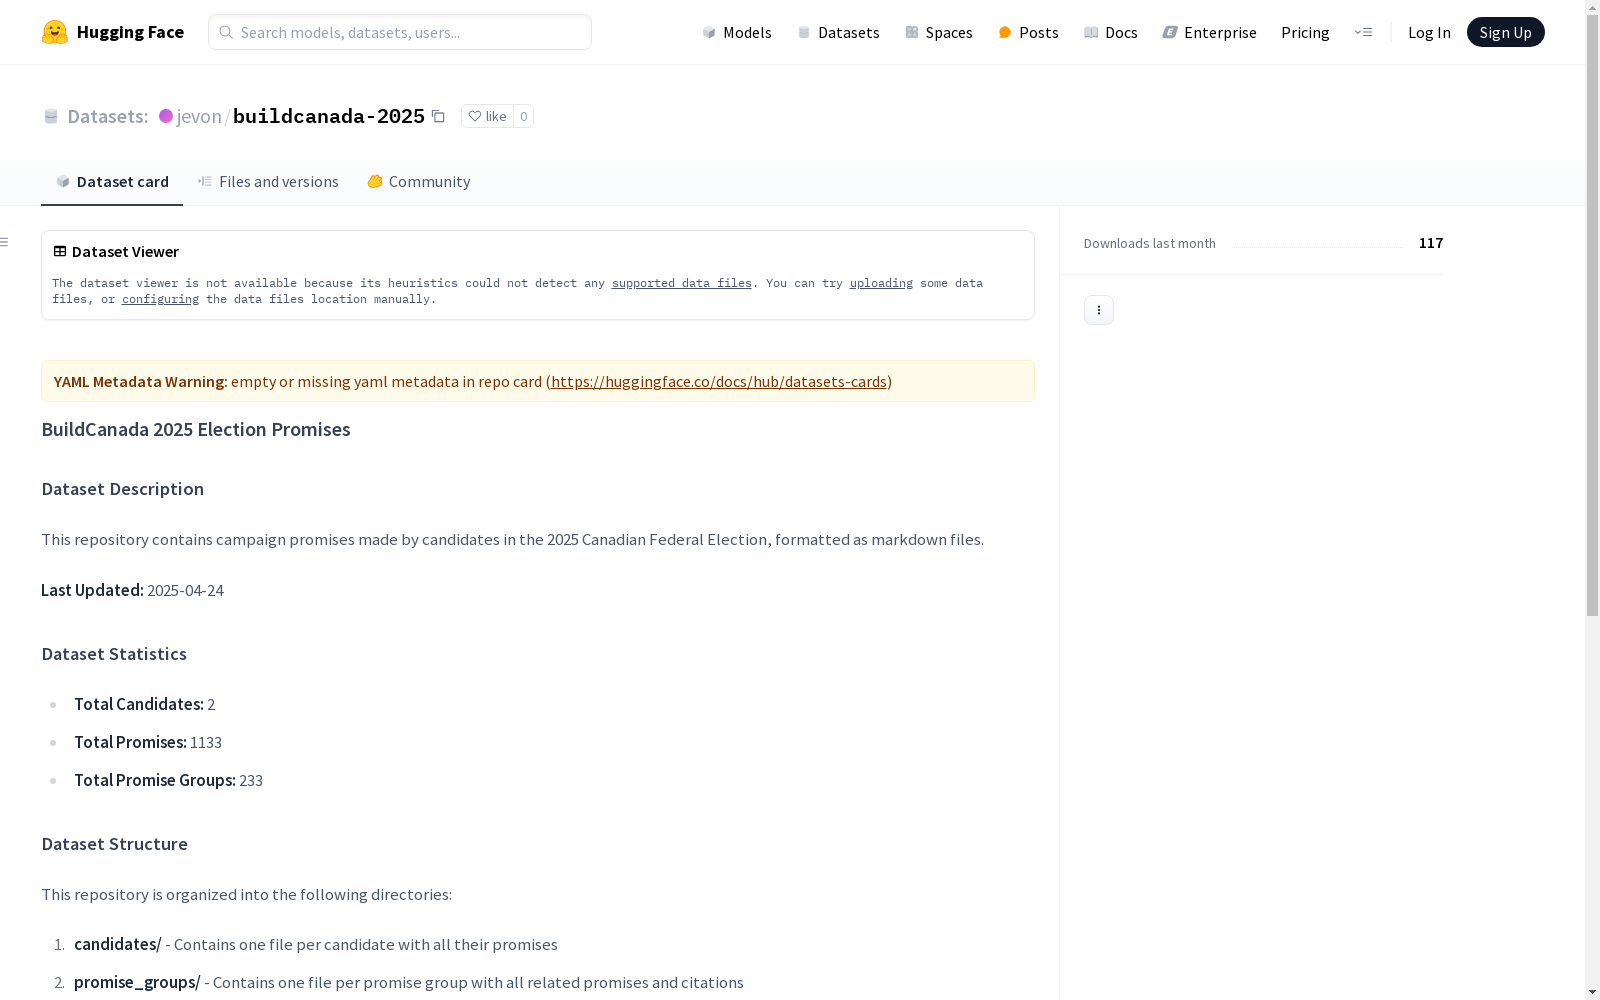Open the table of contents sidebar toggle

(x=5, y=242)
